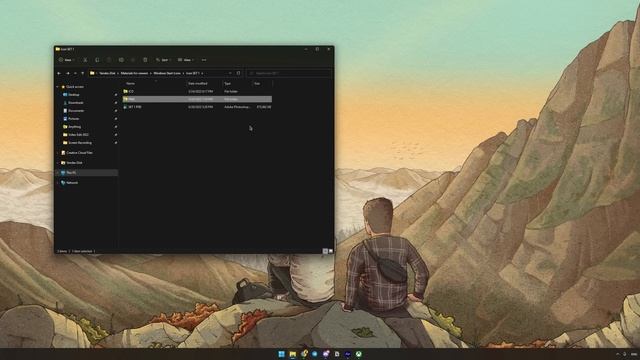Click the Rename icon in Explorer toolbar
This screenshot has width=640, height=360.
tap(121, 60)
